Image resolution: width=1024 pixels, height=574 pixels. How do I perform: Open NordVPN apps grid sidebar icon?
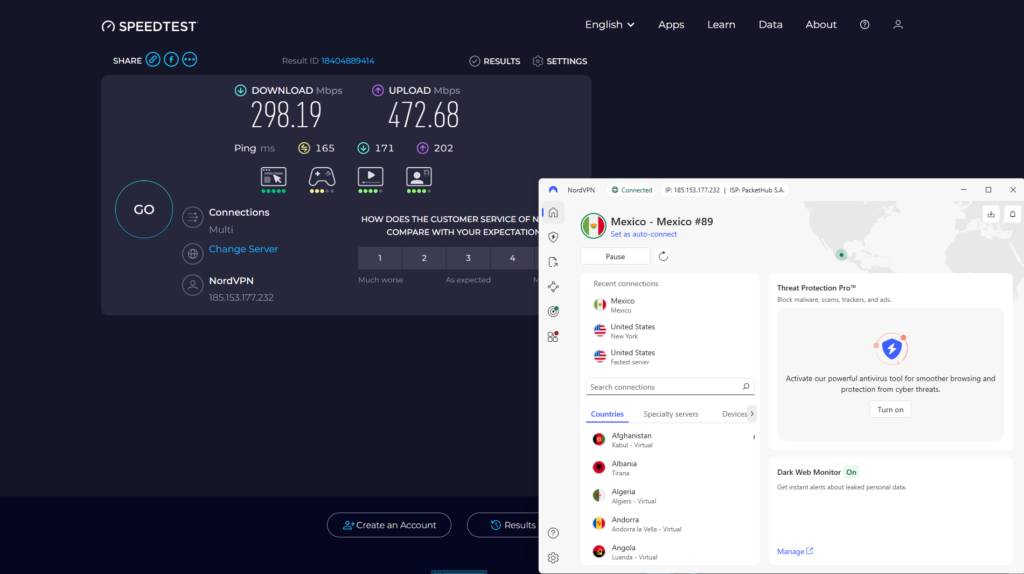(553, 336)
